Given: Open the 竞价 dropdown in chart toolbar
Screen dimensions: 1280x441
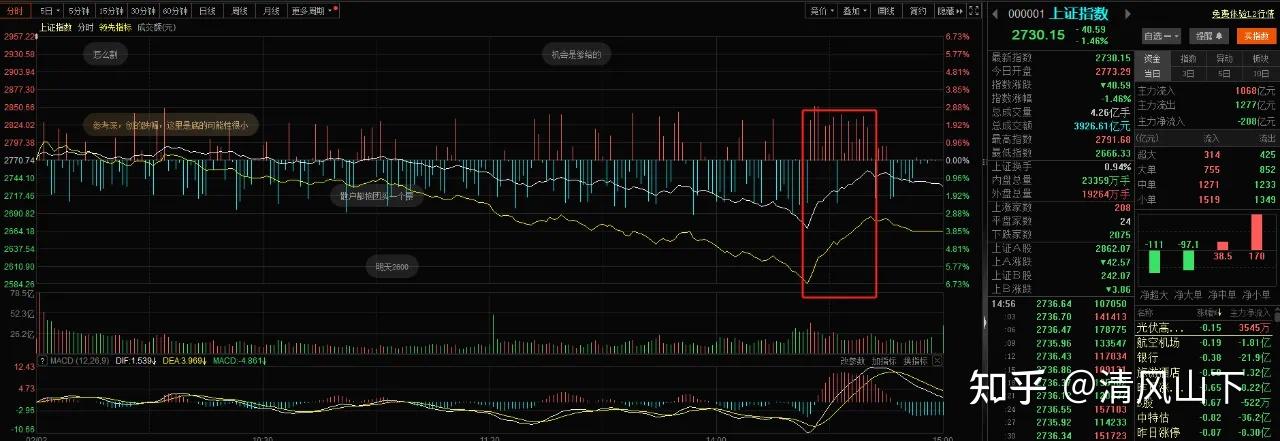Looking at the screenshot, I should tap(821, 11).
